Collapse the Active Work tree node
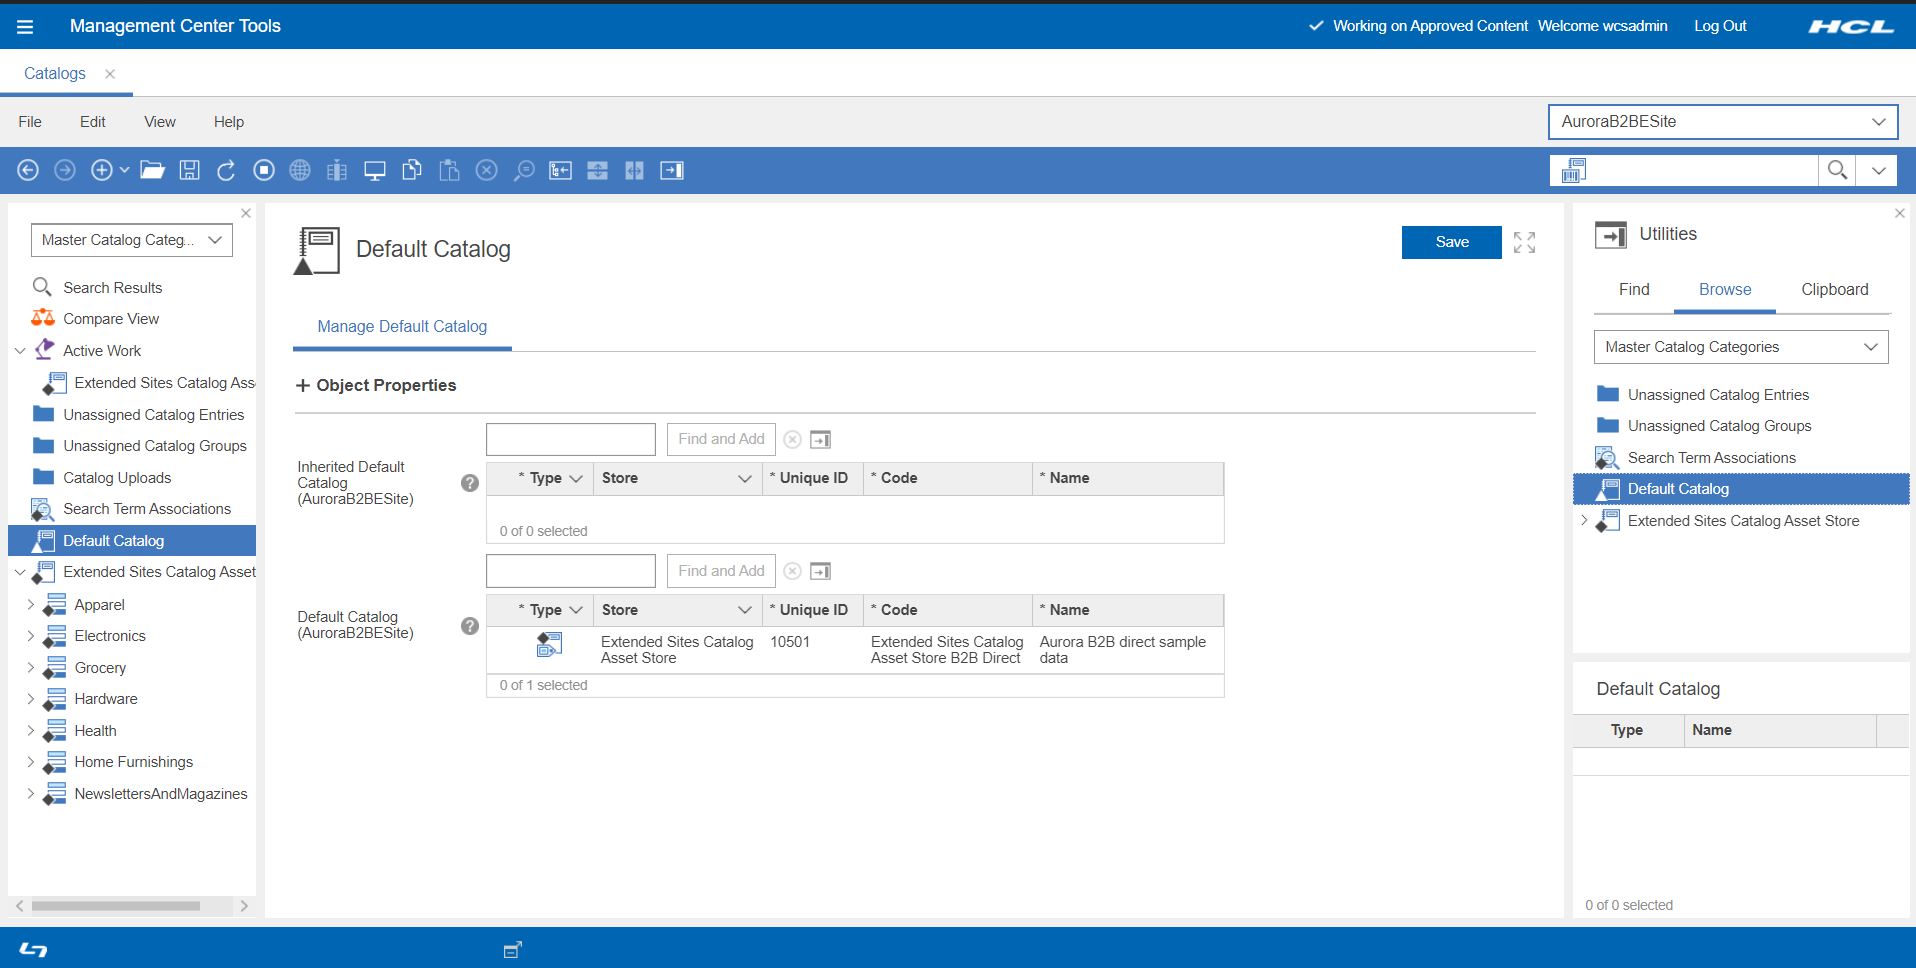The image size is (1916, 968). (20, 351)
